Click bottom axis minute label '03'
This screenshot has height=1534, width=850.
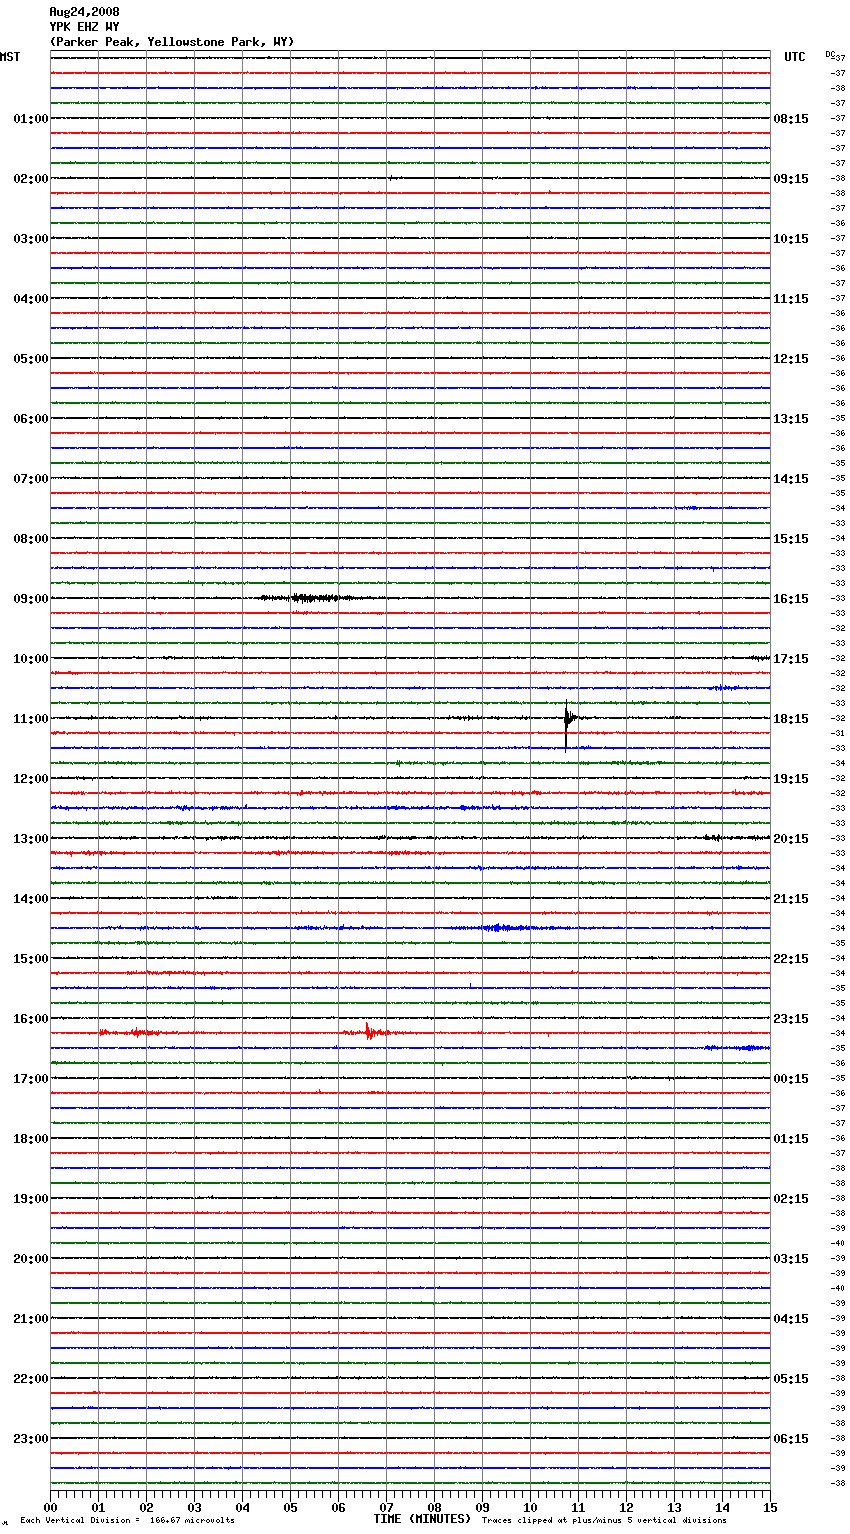click(194, 1507)
